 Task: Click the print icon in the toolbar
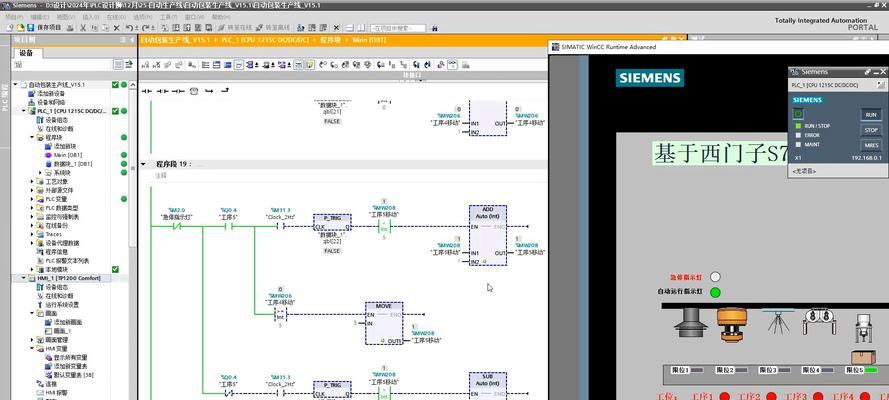70,27
